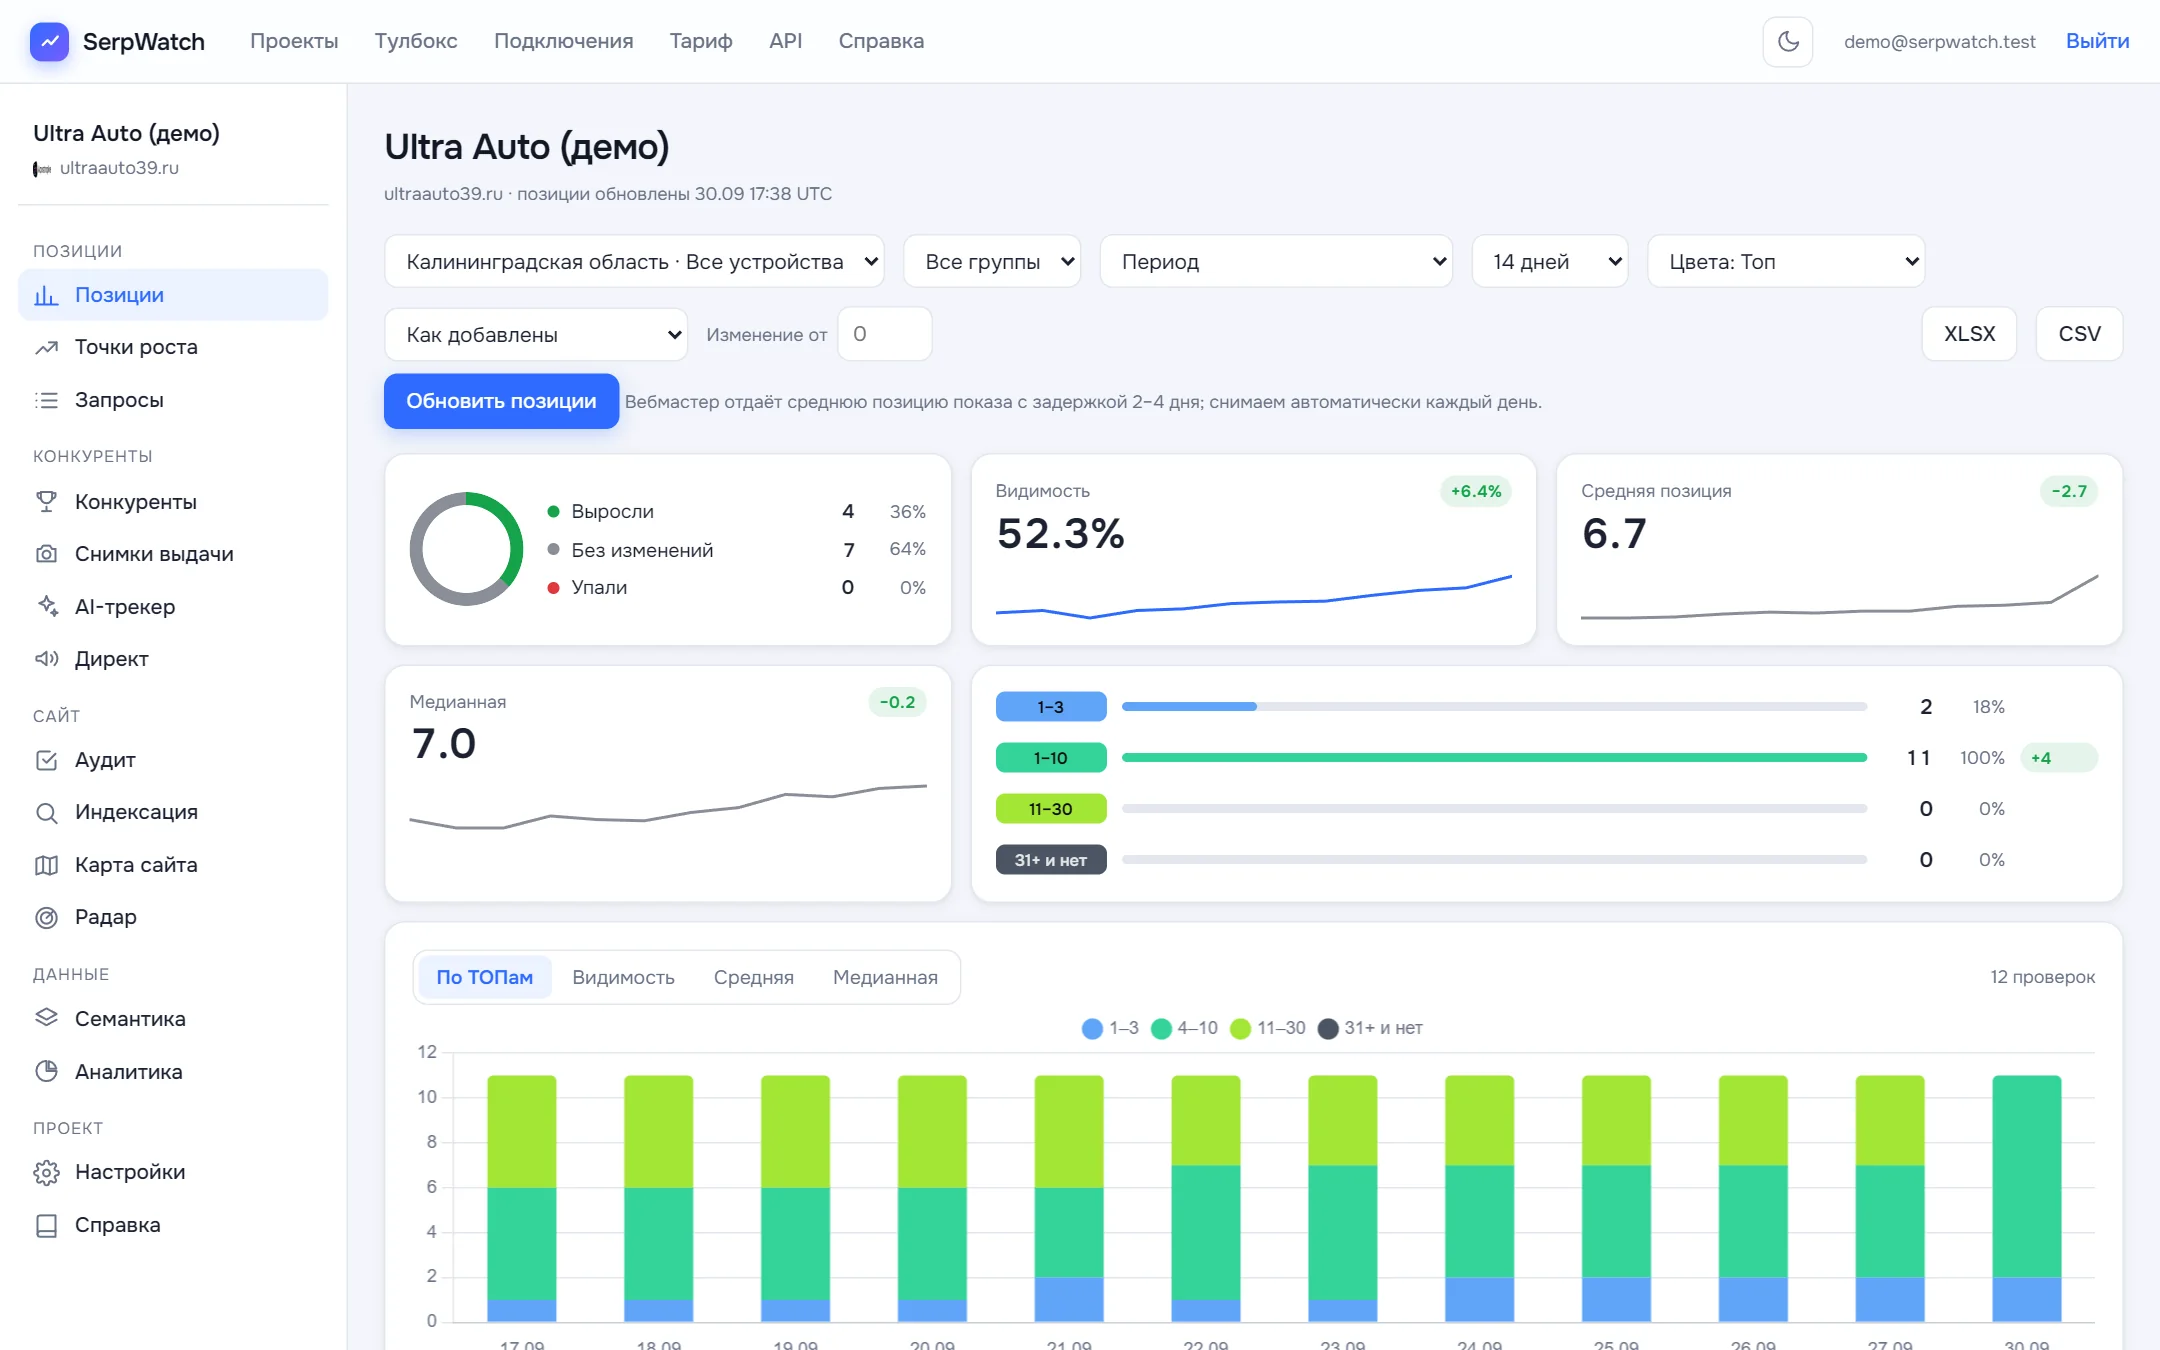Export data via the CSV button
The height and width of the screenshot is (1350, 2160).
coord(2079,334)
